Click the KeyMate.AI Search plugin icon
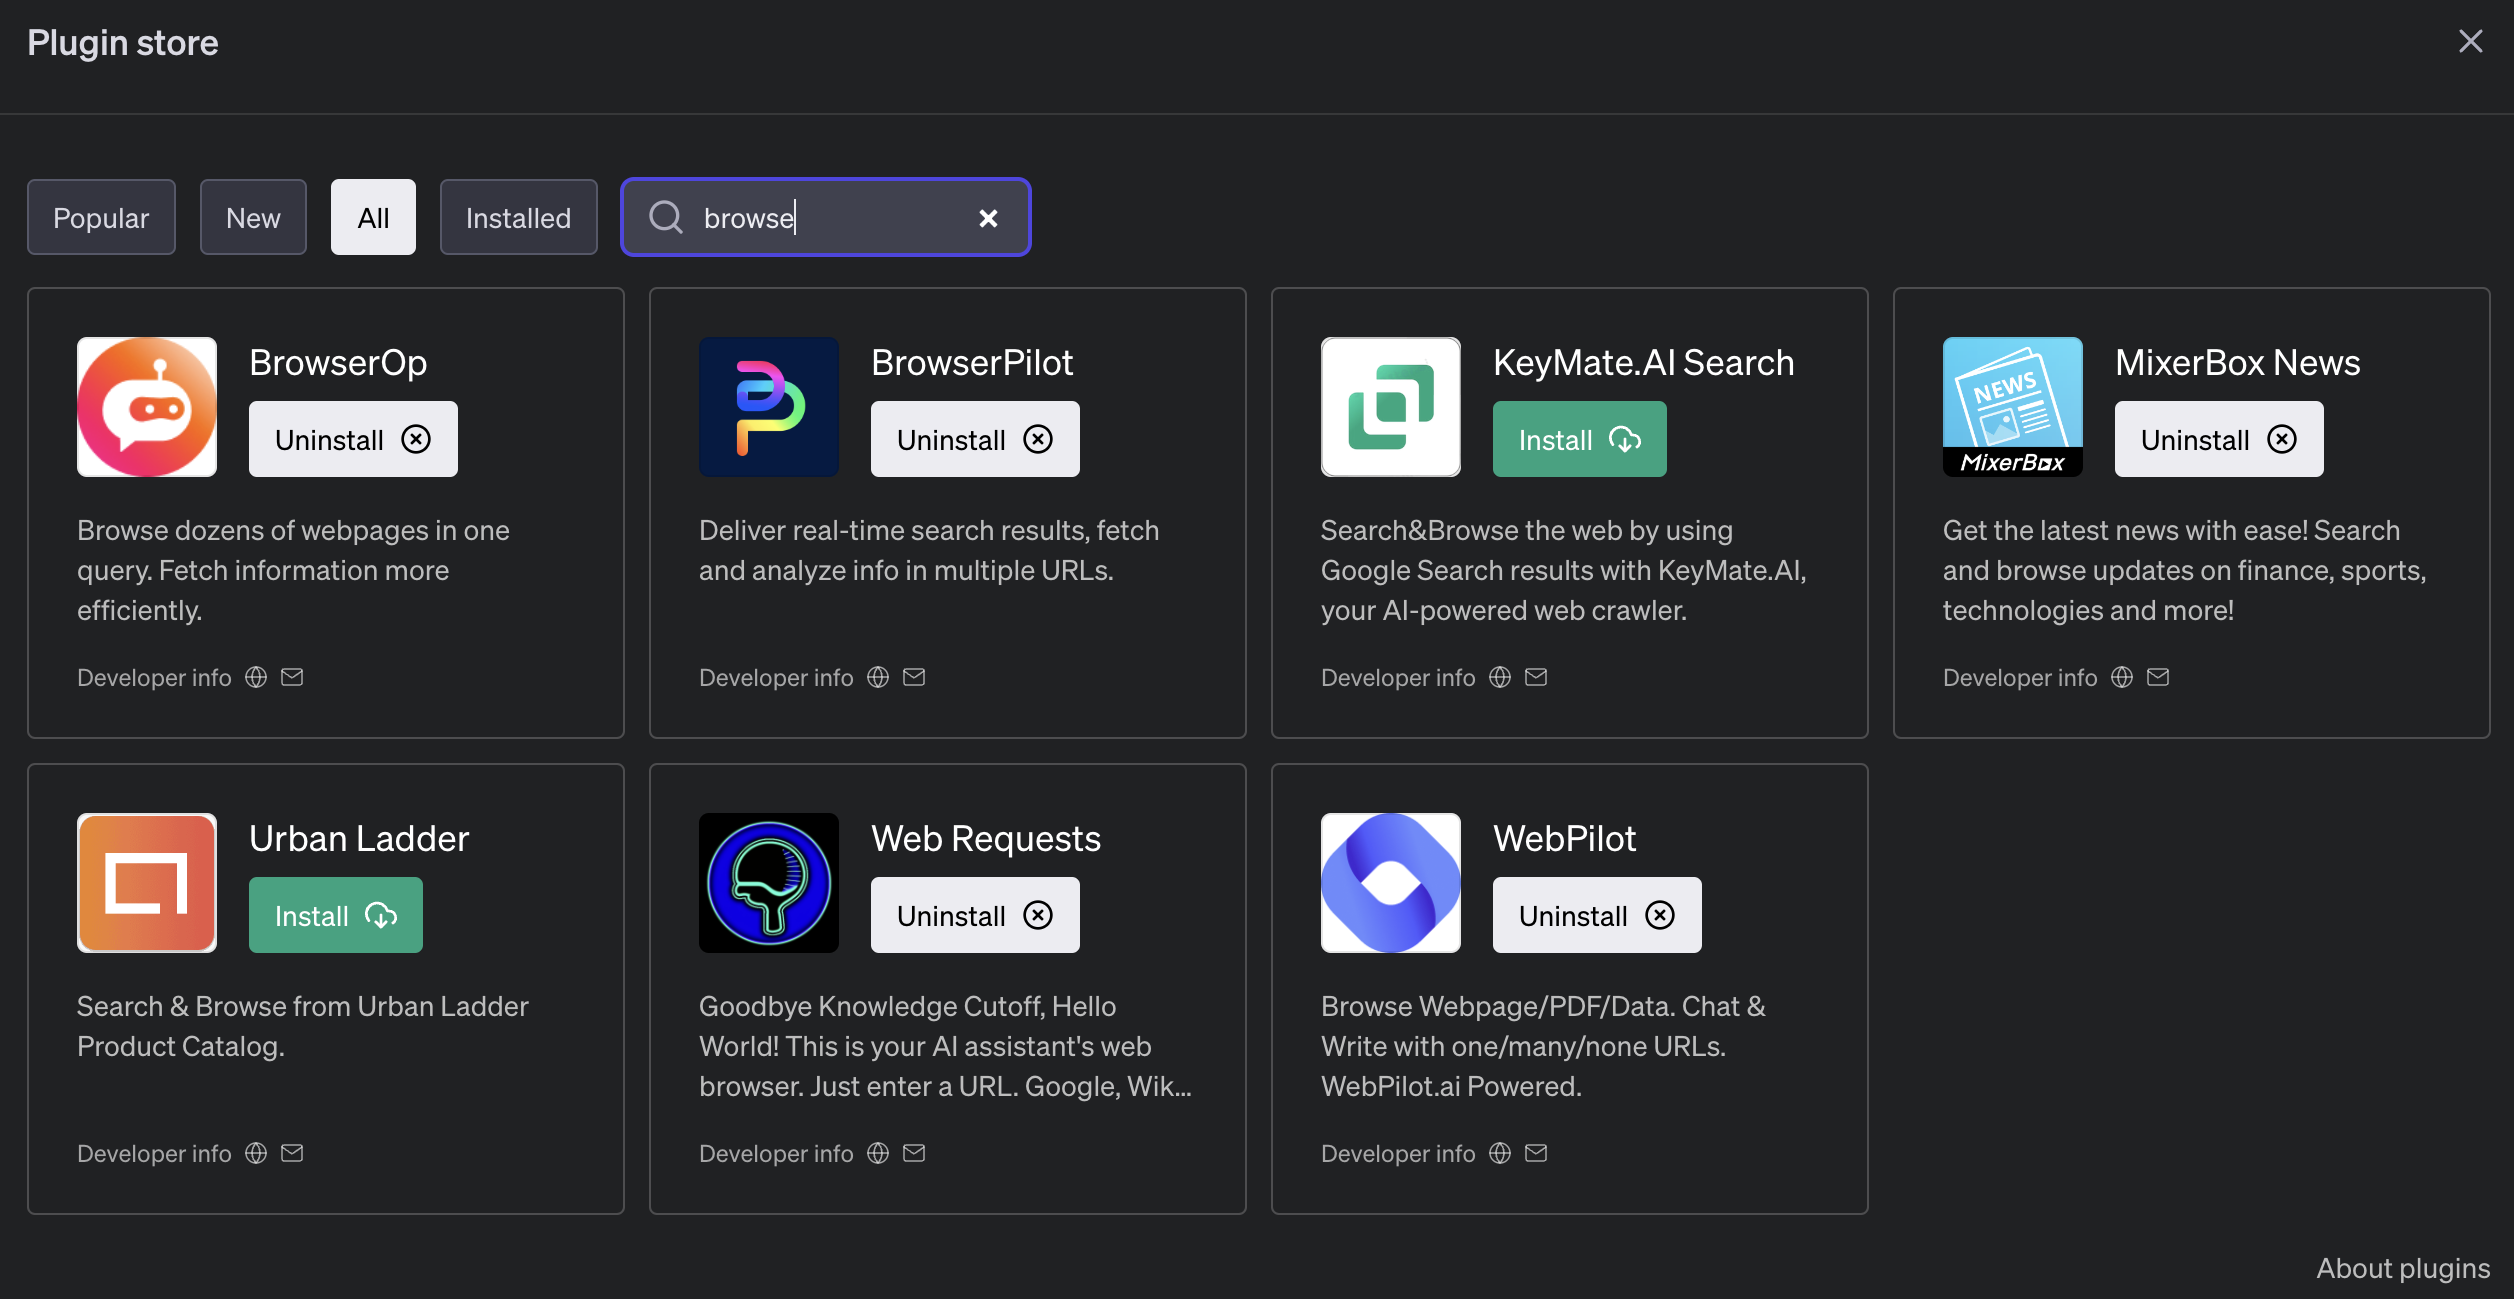 pyautogui.click(x=1389, y=406)
